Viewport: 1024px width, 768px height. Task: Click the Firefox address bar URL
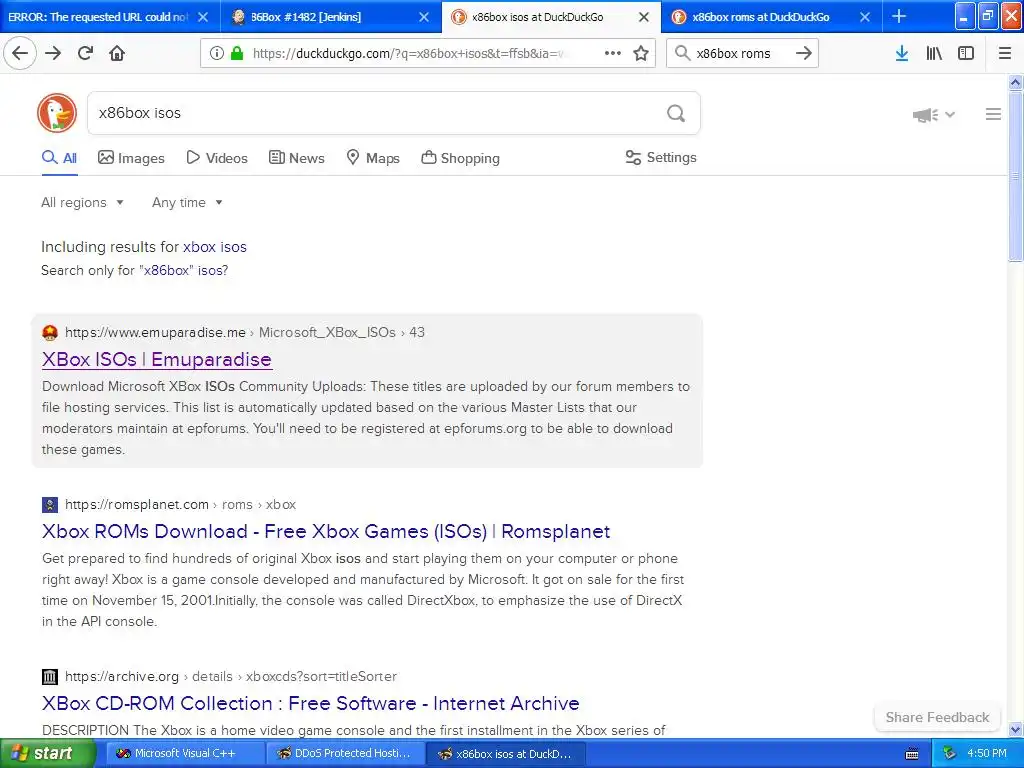pos(408,53)
